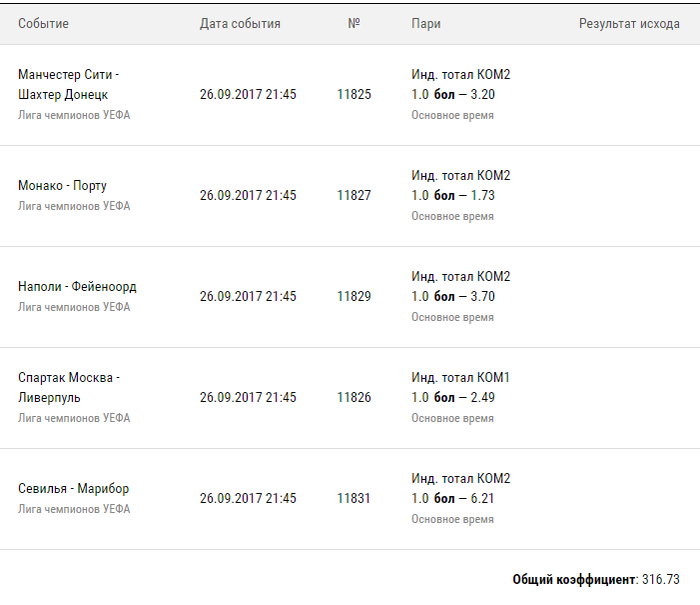The height and width of the screenshot is (605, 700).
Task: Click Лига чемпионов УЕФА under Монако - Порту
Action: click(74, 206)
